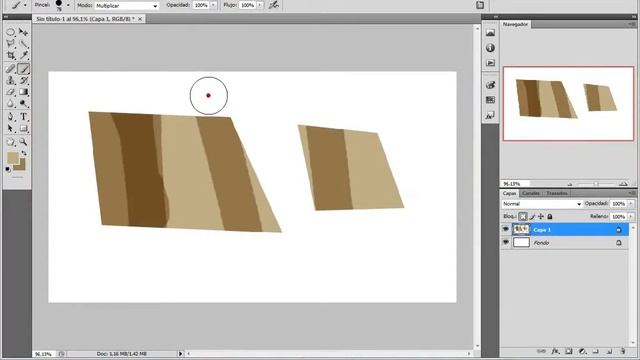This screenshot has height=360, width=640.
Task: Hide the Capa 1 layer
Action: tap(506, 229)
